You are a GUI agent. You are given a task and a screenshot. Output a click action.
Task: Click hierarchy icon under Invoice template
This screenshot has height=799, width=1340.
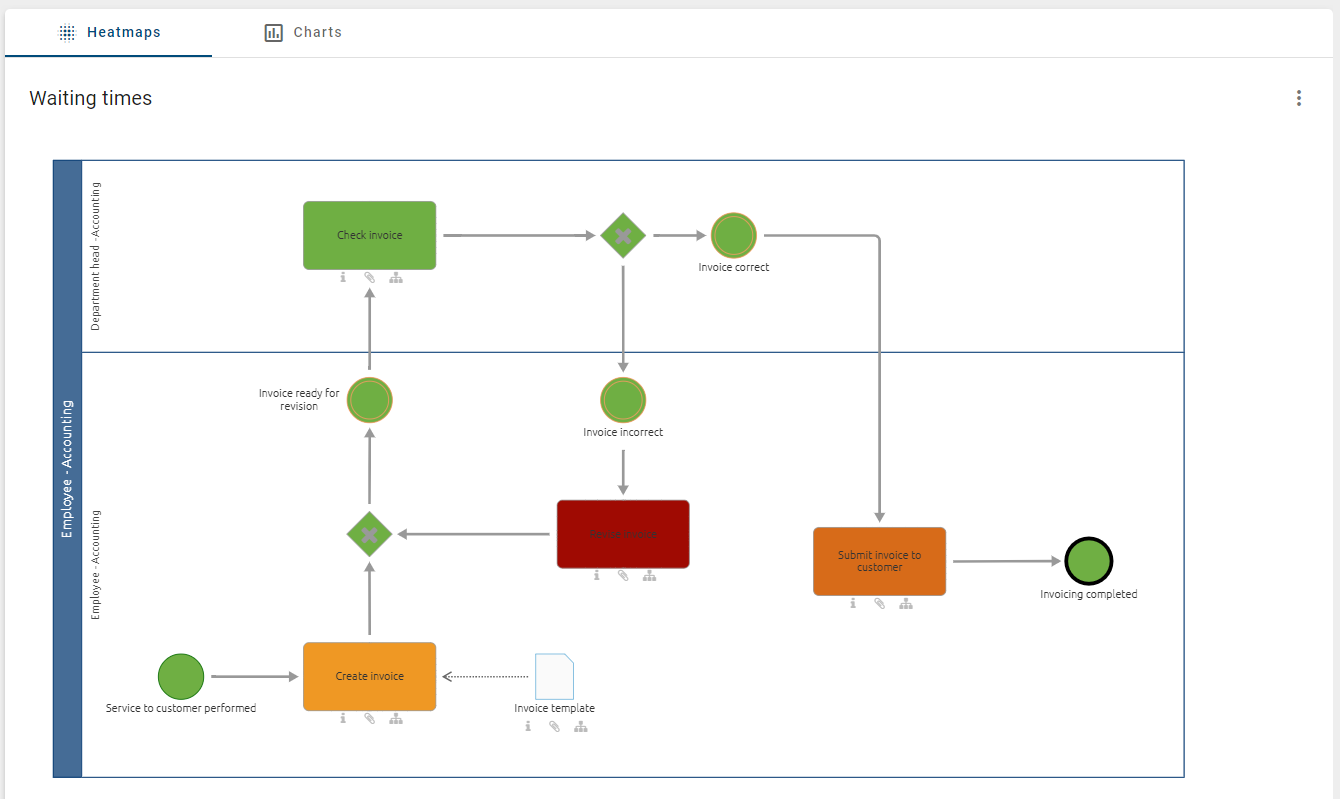tap(581, 727)
